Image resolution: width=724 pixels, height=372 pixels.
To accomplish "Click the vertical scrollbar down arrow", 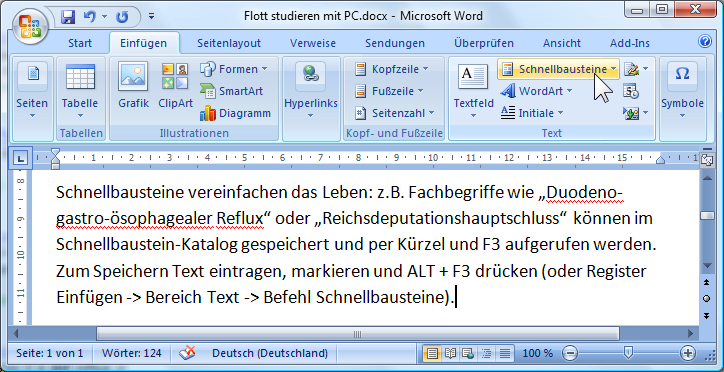I will [x=706, y=266].
